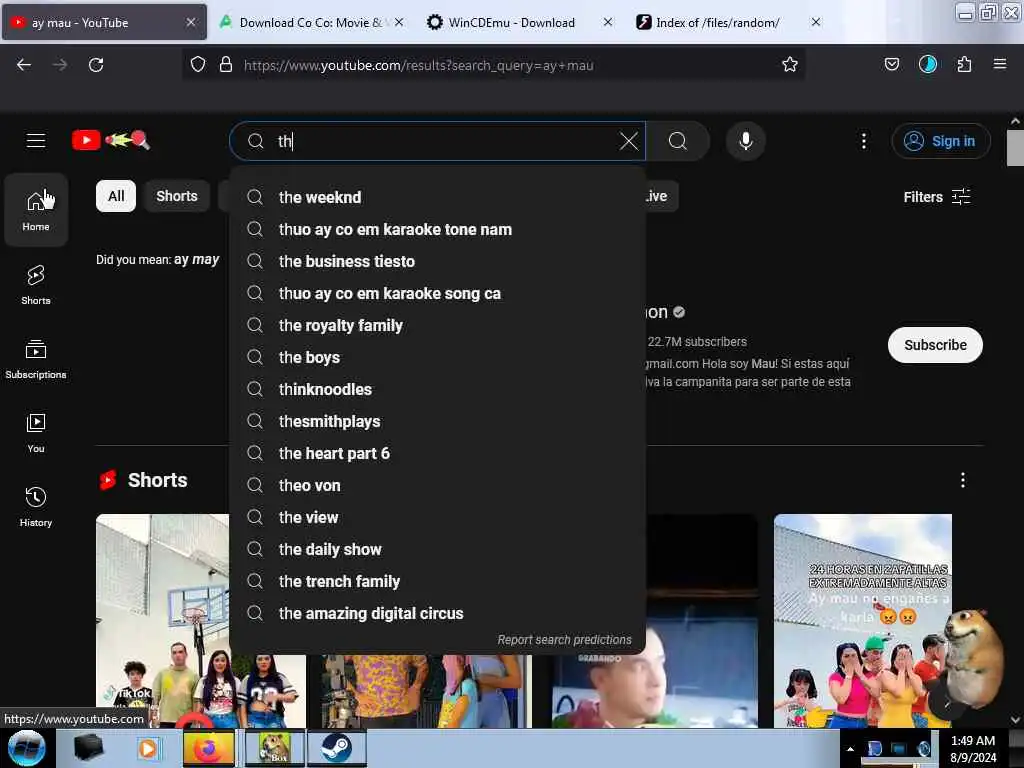Select the Shorts filter chip

177,196
